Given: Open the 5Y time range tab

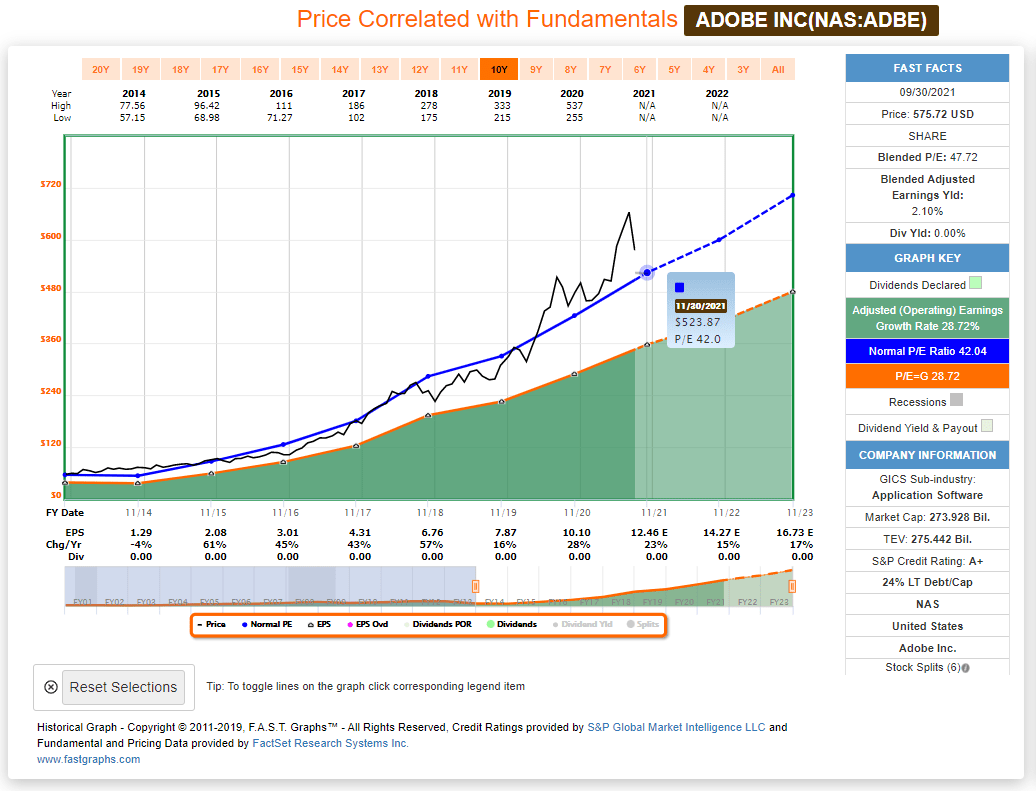Looking at the screenshot, I should [x=674, y=69].
